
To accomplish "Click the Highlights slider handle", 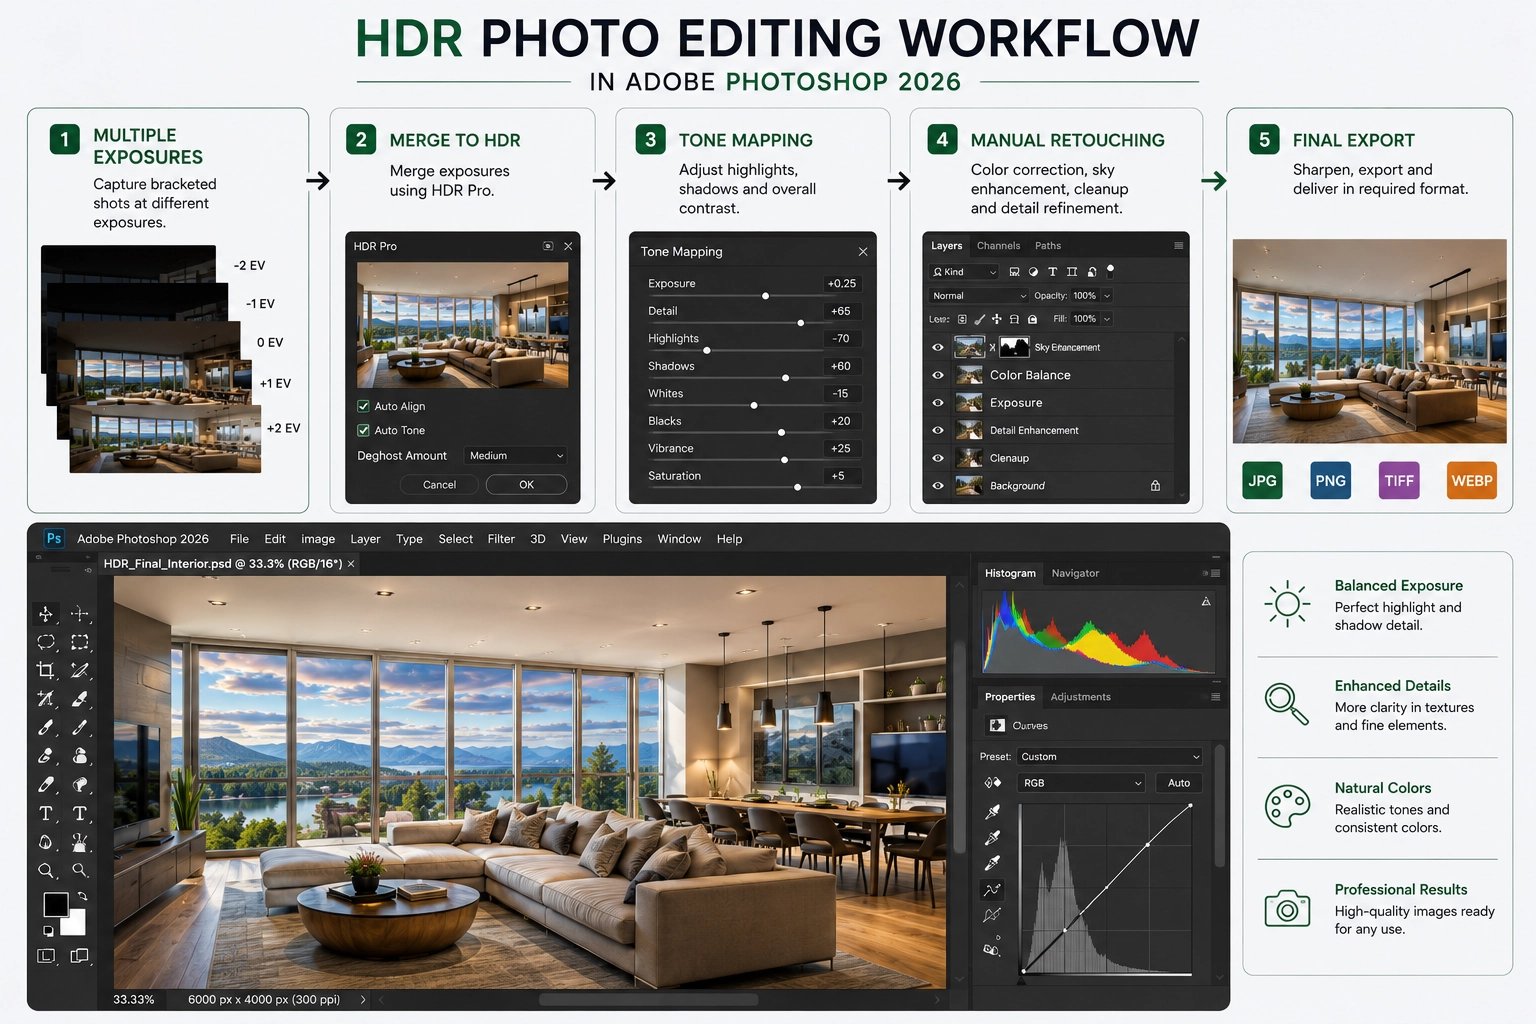I will pyautogui.click(x=707, y=351).
